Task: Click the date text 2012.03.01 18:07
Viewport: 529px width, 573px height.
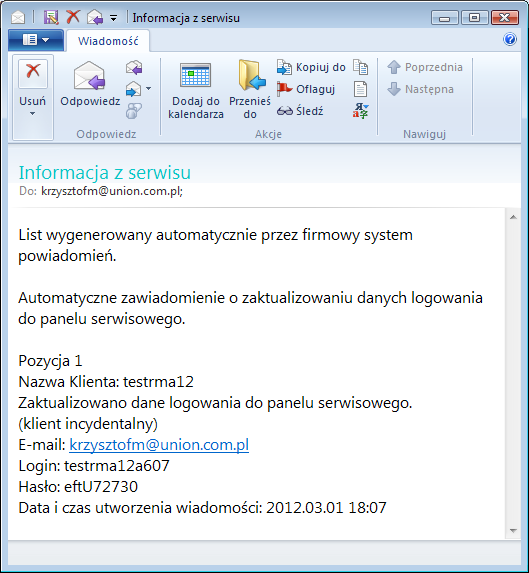Action: 326,508
